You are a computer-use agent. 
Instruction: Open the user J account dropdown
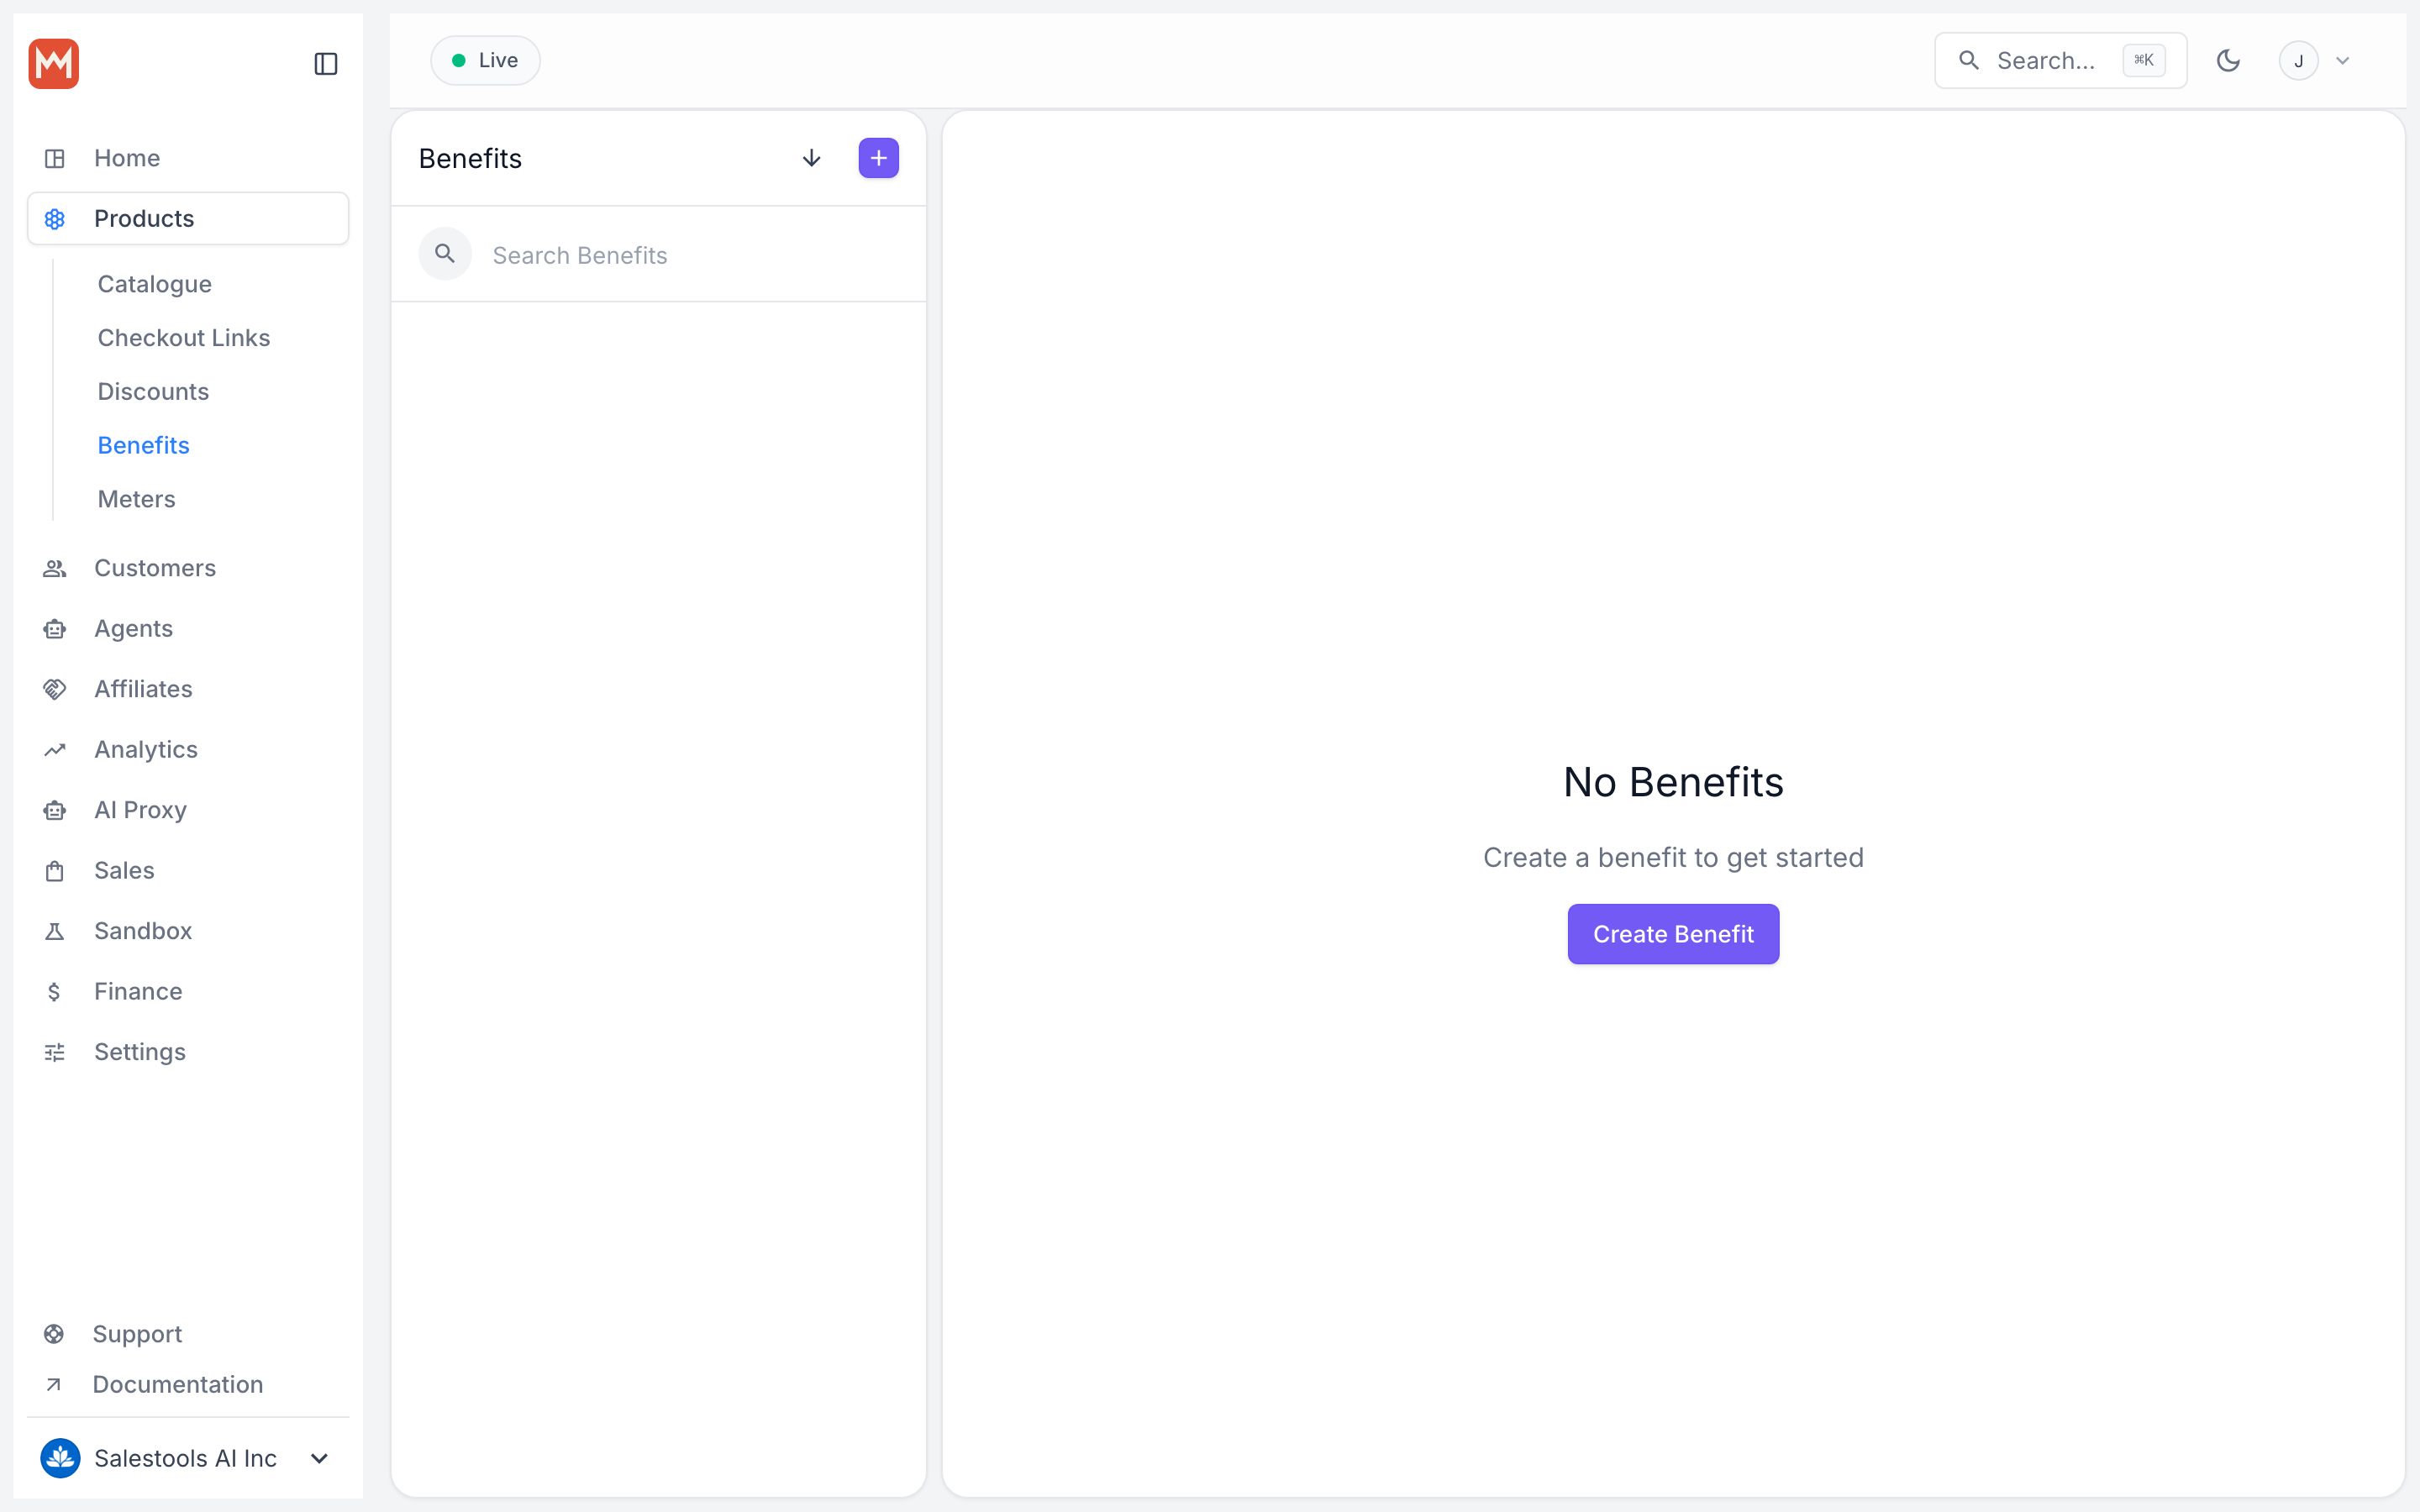2315,61
